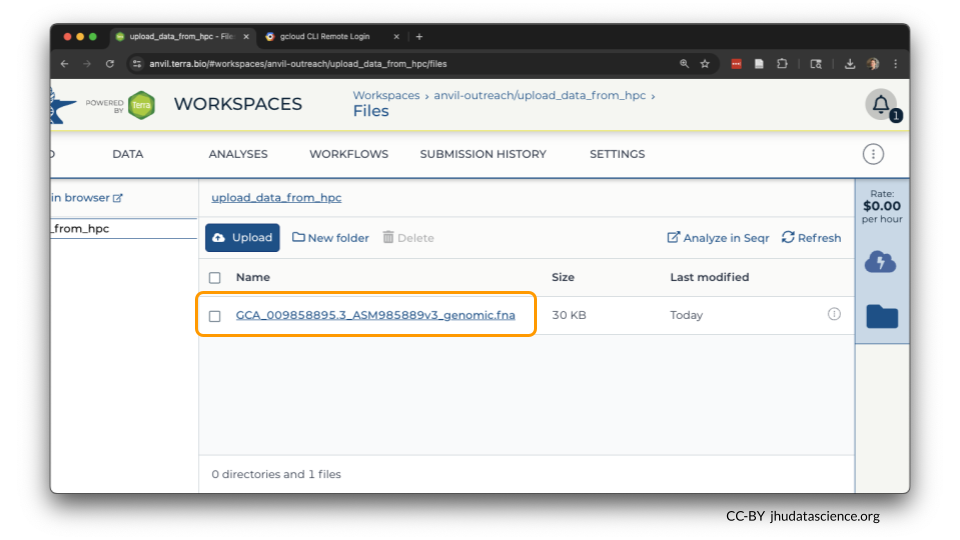Click the Today last modified value
The height and width of the screenshot is (540, 960).
686,315
